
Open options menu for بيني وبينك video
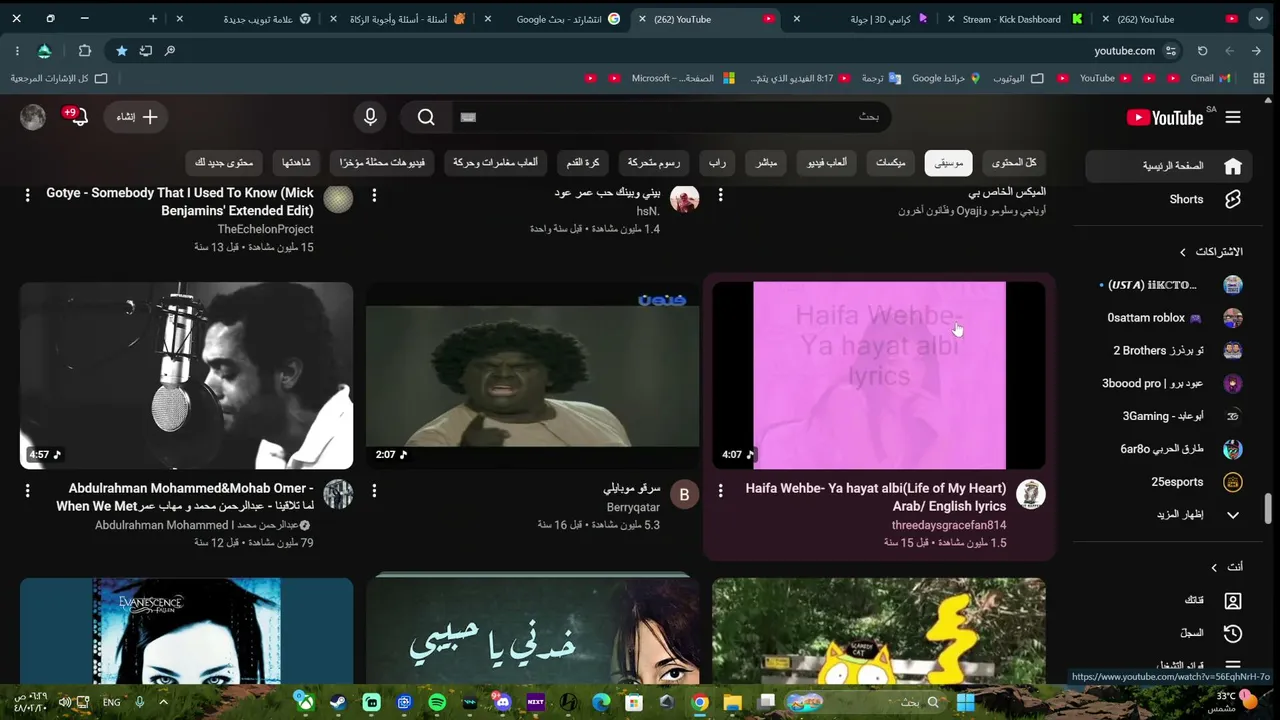[374, 195]
